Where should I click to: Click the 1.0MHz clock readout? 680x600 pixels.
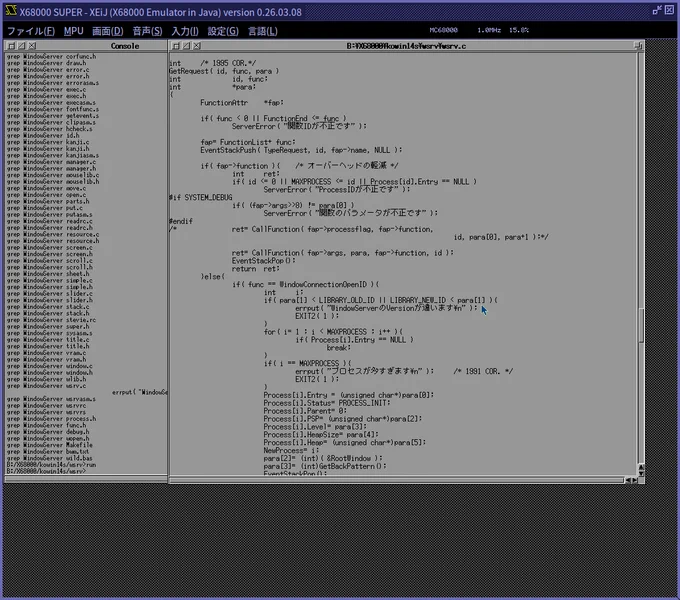click(489, 30)
